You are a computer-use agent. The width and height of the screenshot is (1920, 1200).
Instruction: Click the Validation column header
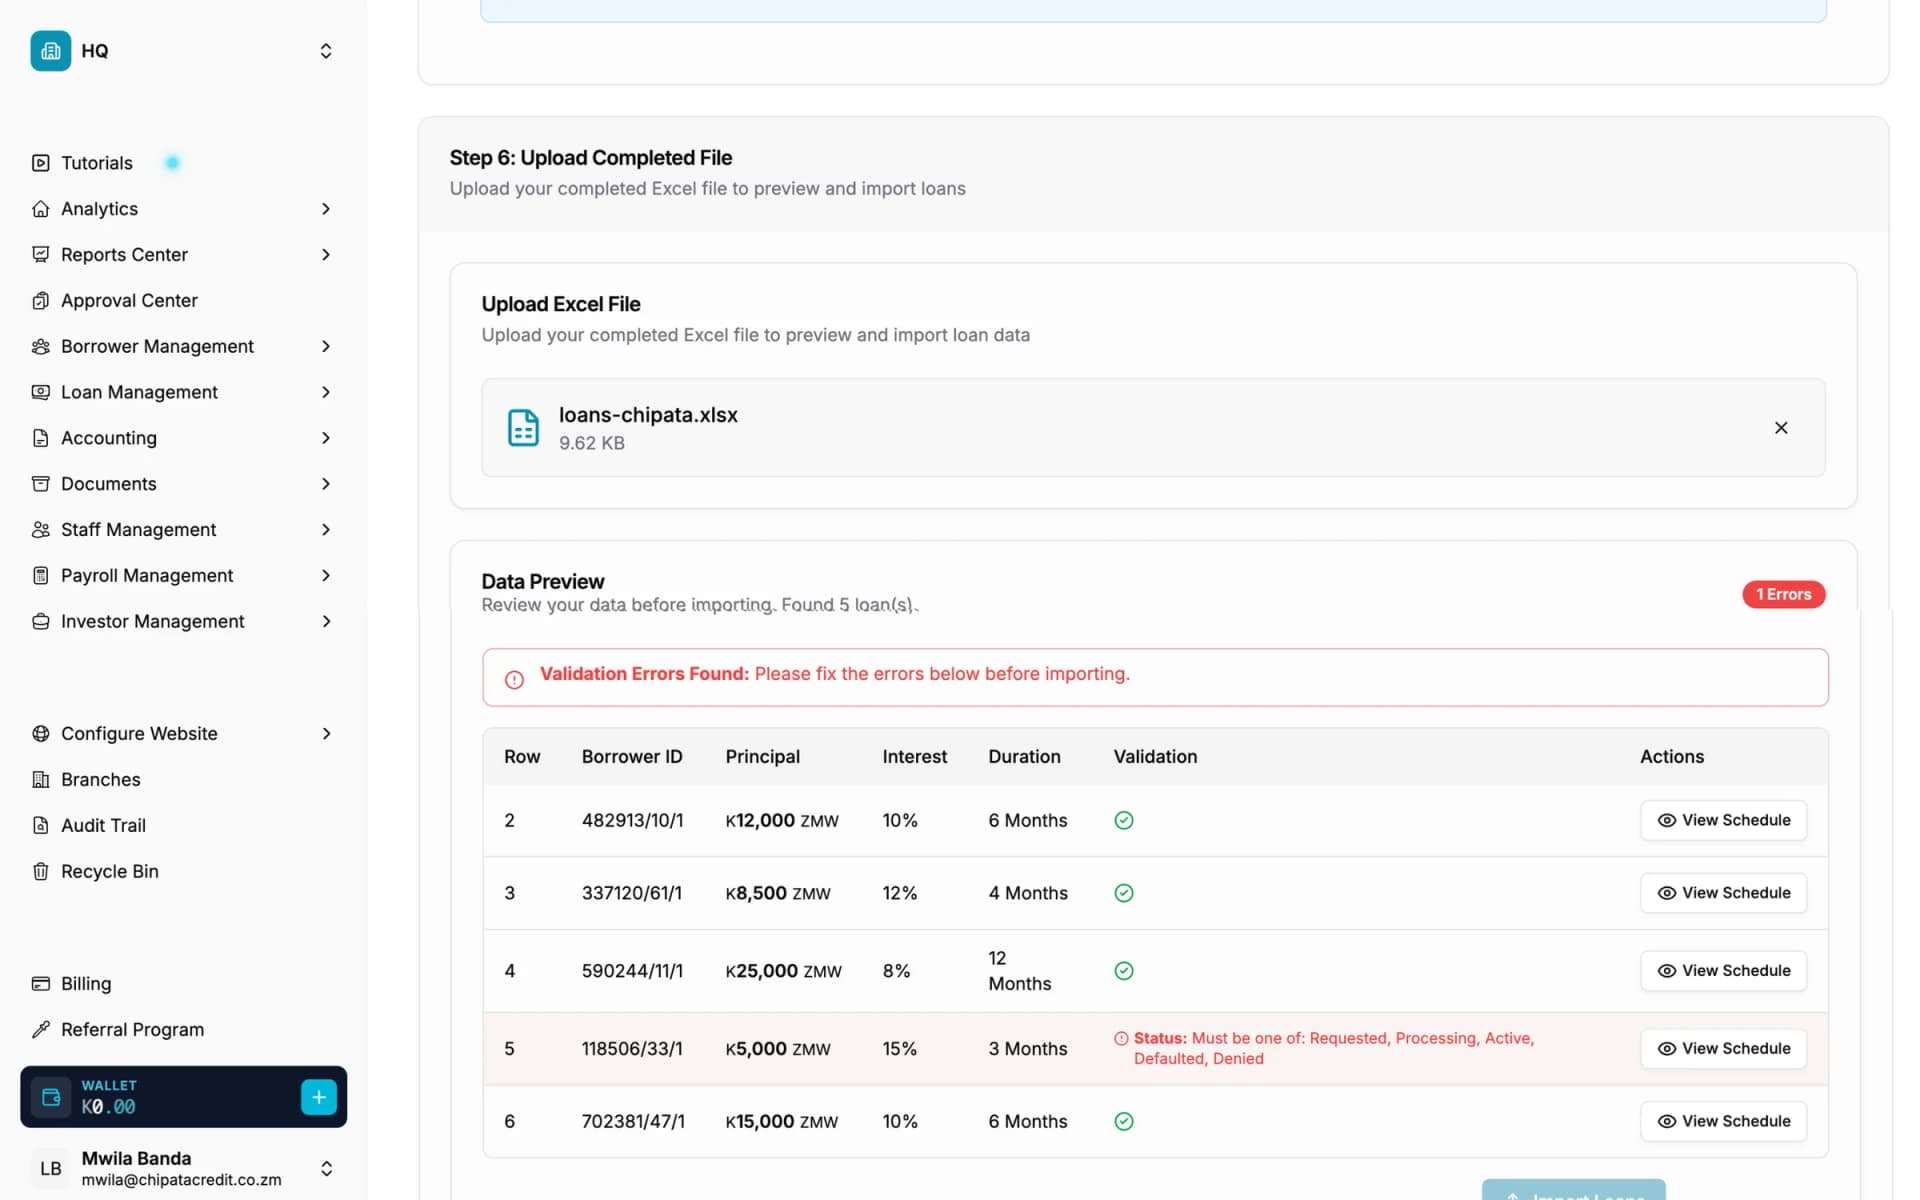[1155, 757]
